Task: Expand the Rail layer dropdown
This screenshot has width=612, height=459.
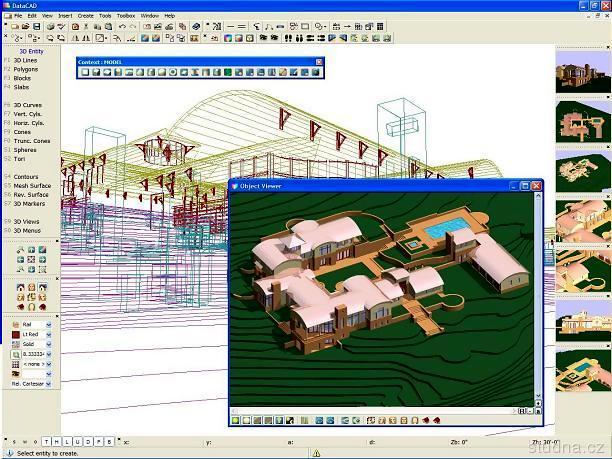Action: [x=48, y=325]
